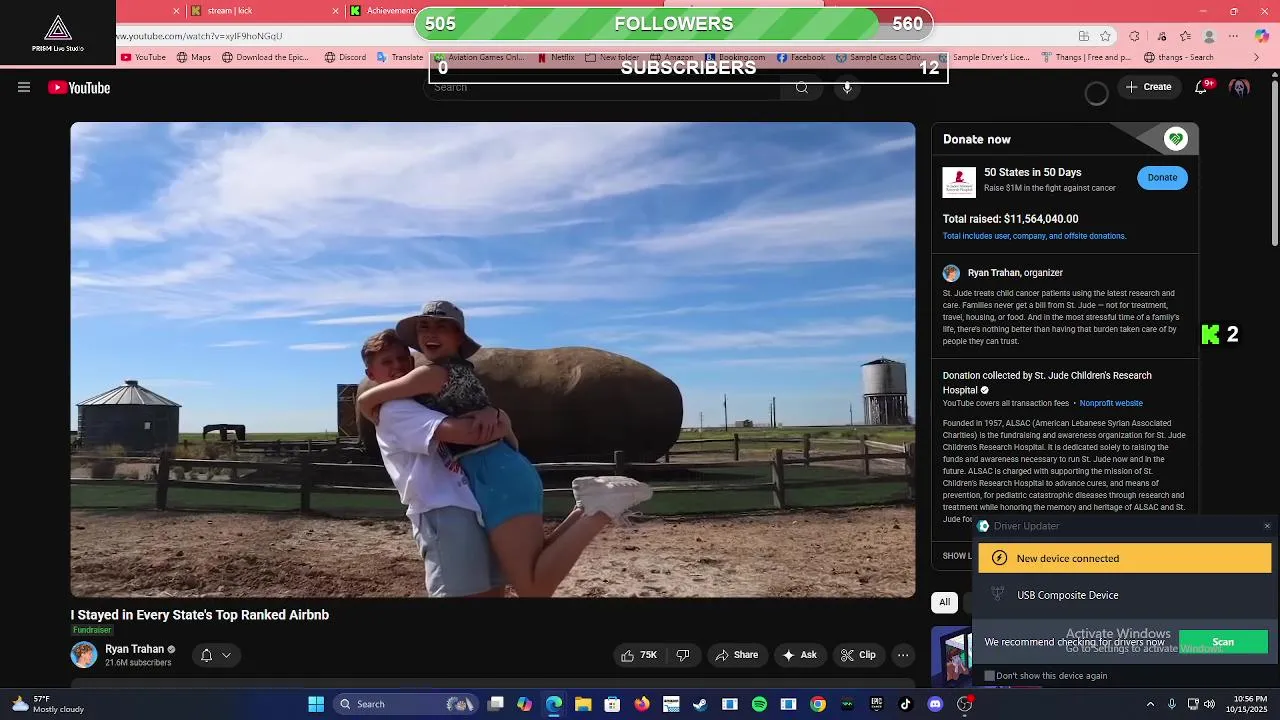The width and height of the screenshot is (1280, 720).
Task: Open Discord from the taskbar
Action: tap(935, 704)
